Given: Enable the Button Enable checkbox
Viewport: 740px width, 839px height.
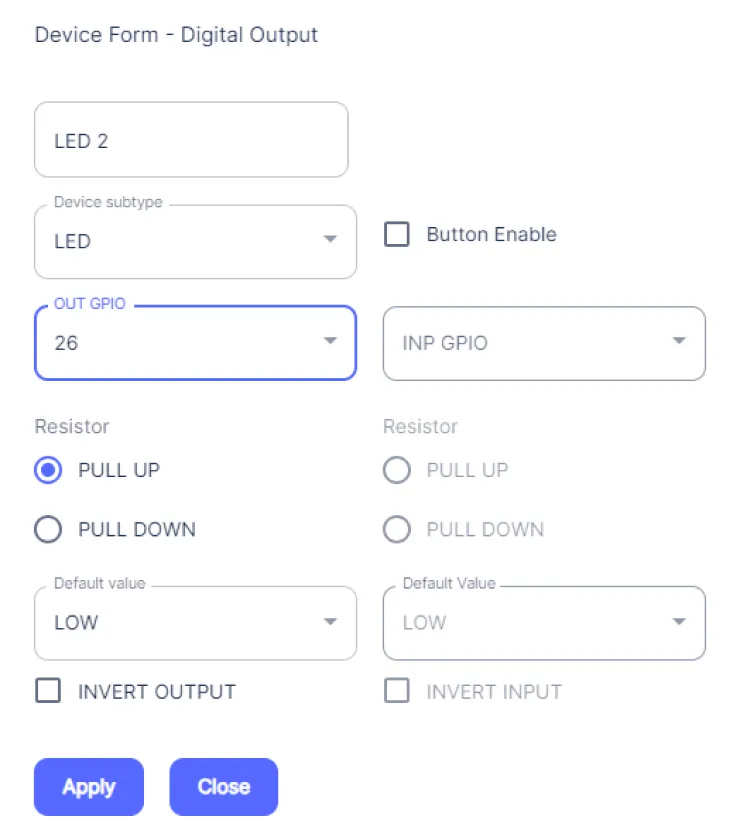Looking at the screenshot, I should pyautogui.click(x=396, y=234).
